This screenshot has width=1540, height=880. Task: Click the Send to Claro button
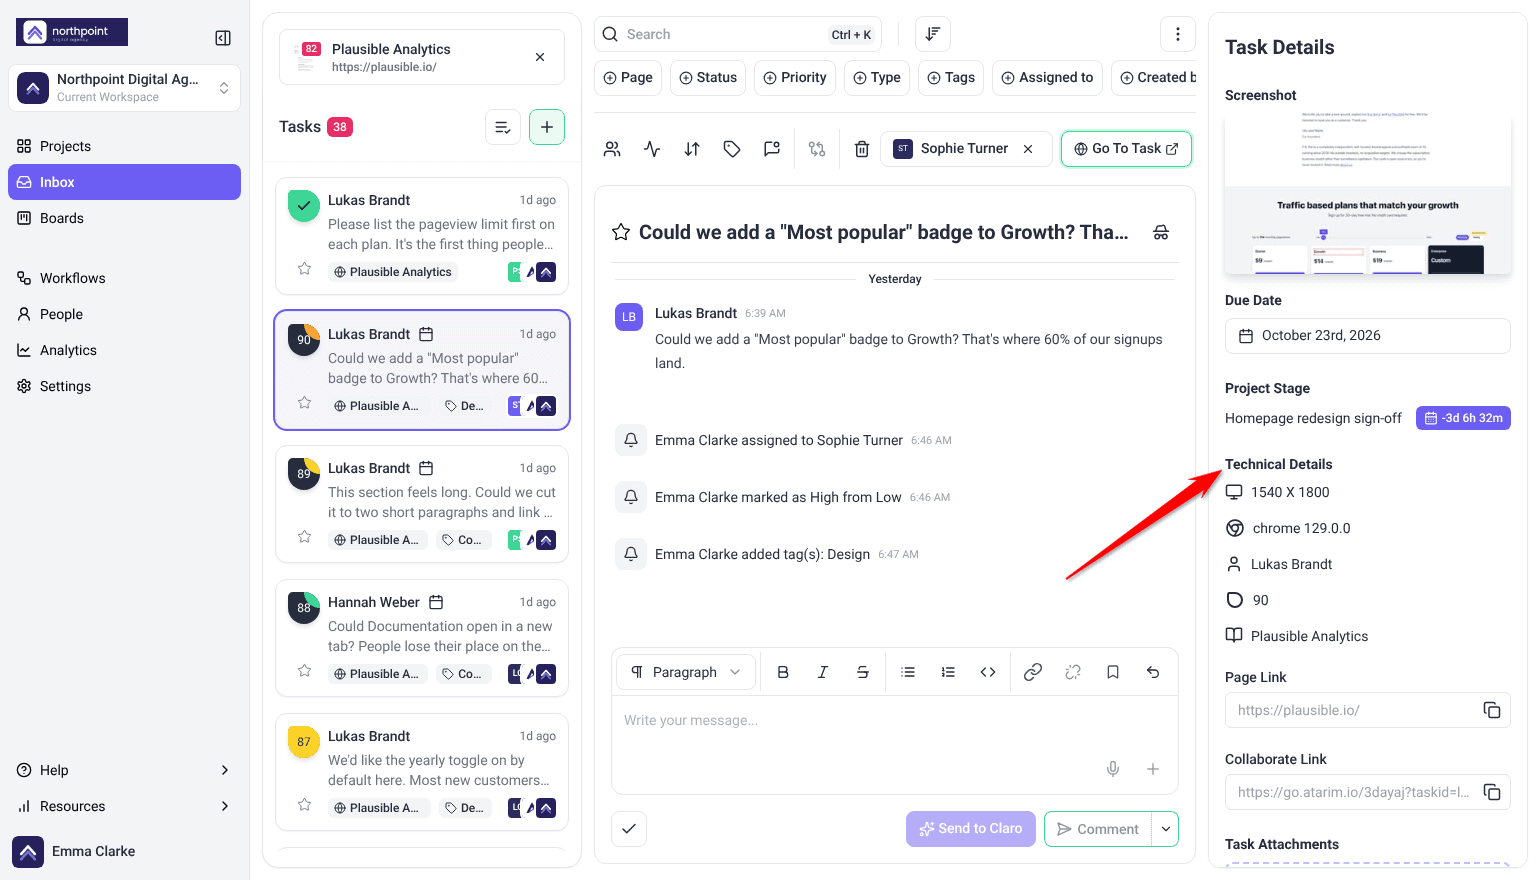(971, 829)
